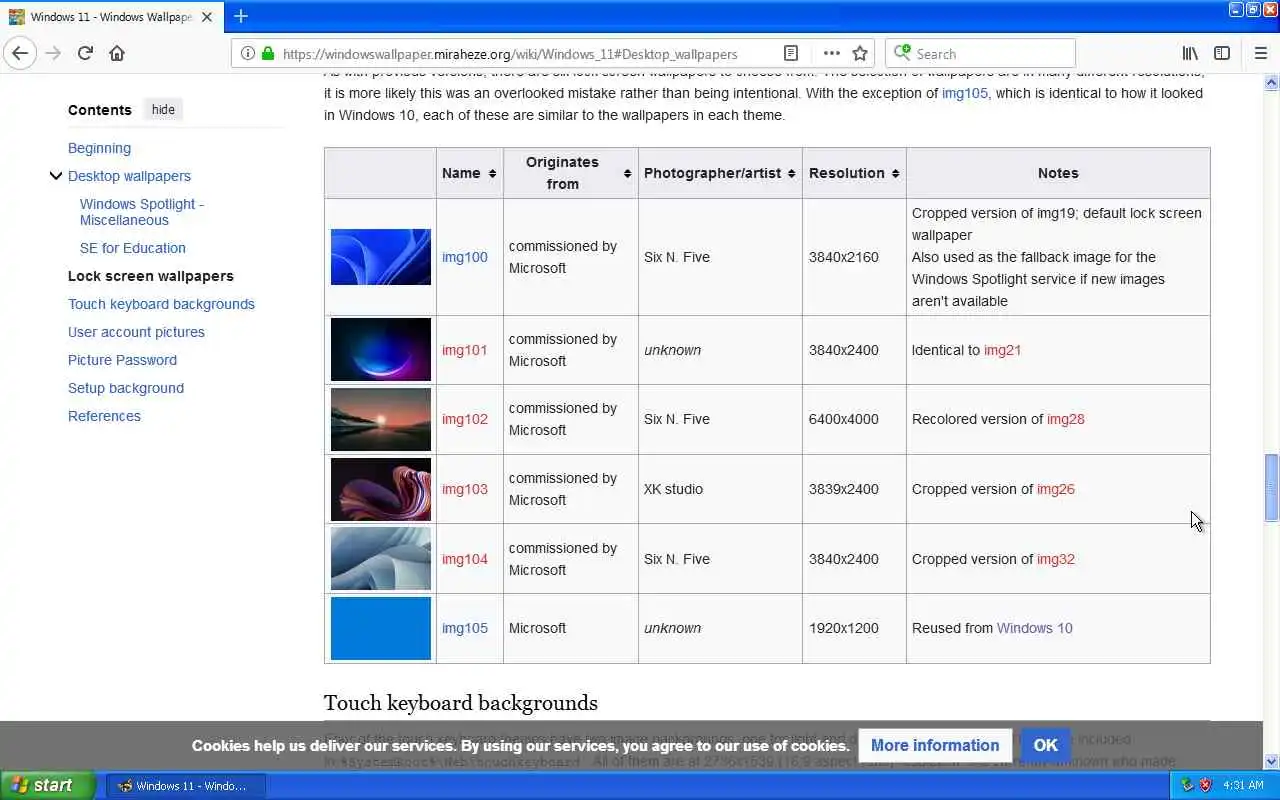This screenshot has width=1280, height=800.
Task: Go to References section
Action: 104,416
